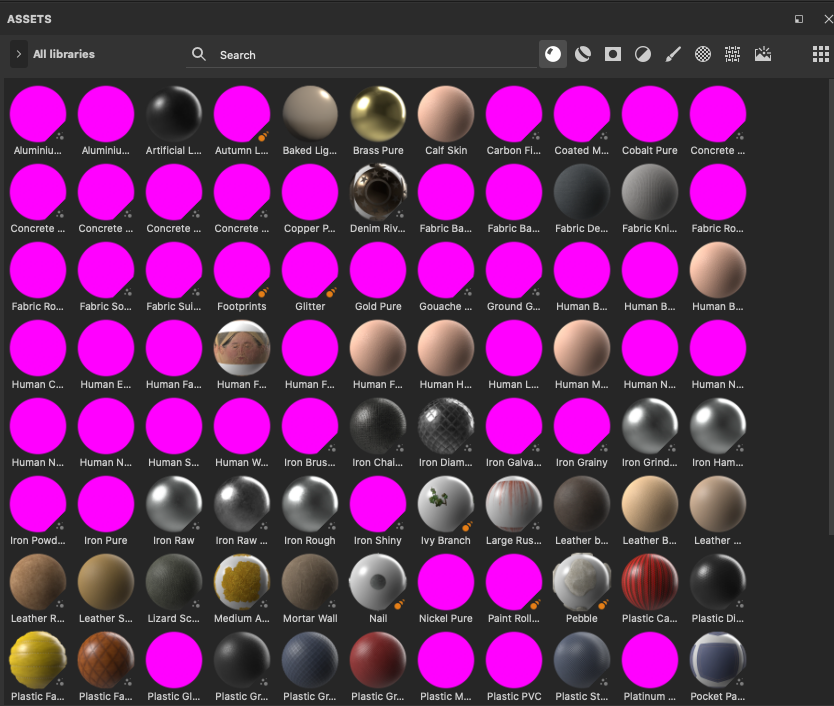Select the Smart Materials filter icon
The height and width of the screenshot is (706, 834).
[x=582, y=54]
